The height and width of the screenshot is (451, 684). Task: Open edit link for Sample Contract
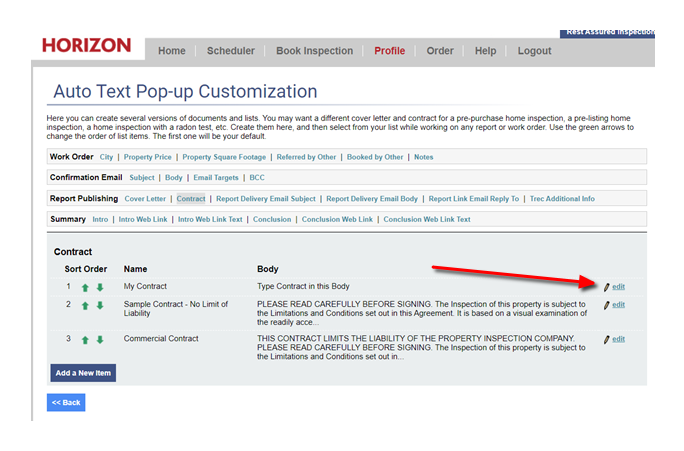tap(619, 305)
